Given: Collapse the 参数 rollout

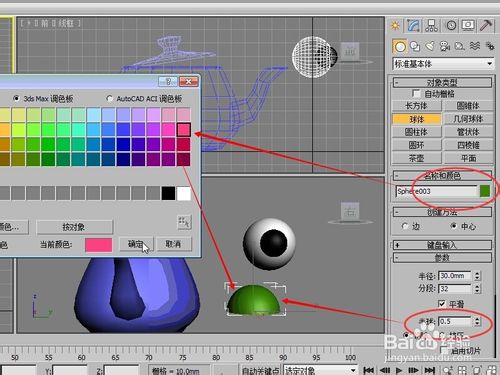Looking at the screenshot, I should point(442,258).
